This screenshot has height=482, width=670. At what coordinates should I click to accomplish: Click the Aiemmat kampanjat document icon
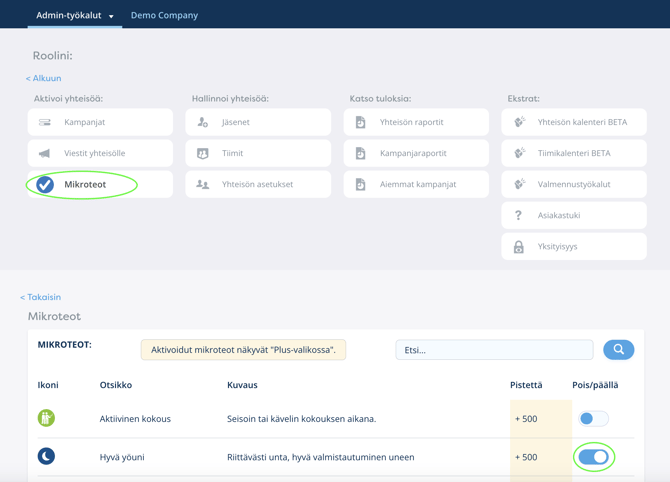tap(361, 185)
